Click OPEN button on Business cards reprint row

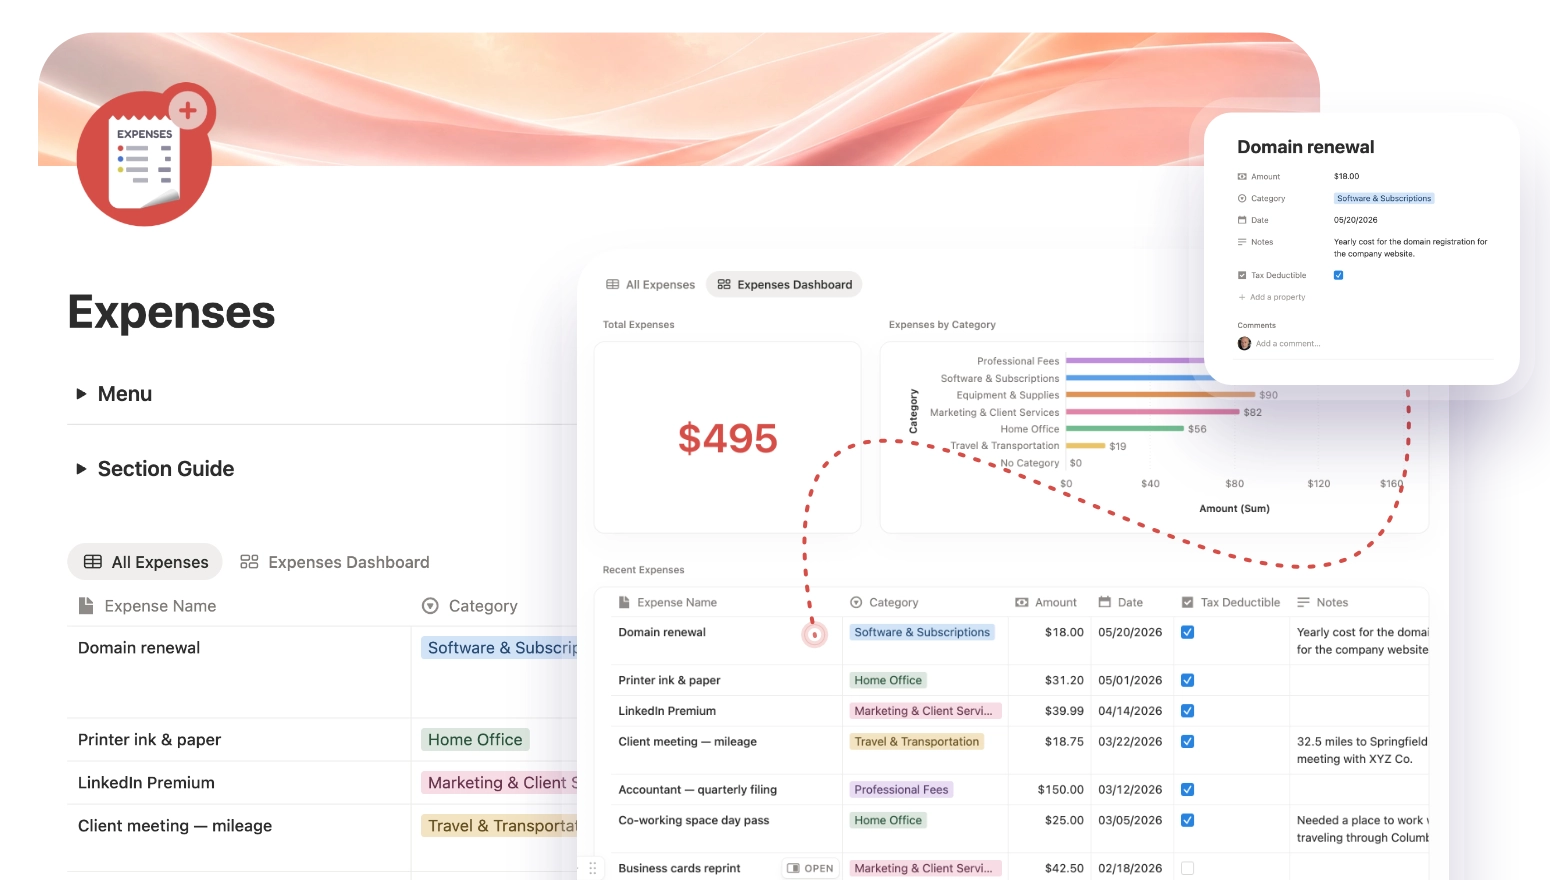(x=810, y=868)
